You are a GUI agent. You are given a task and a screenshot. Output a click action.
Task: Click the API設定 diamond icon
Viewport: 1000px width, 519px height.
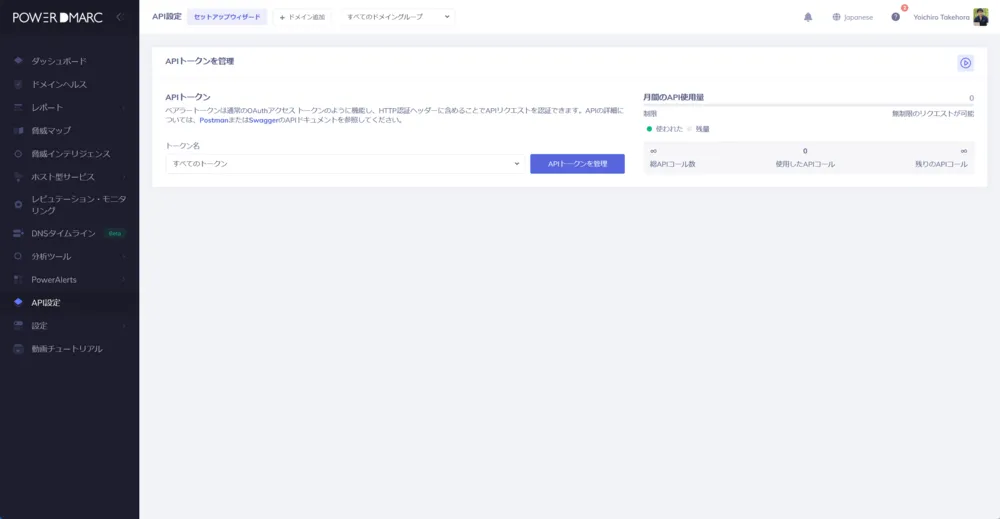pyautogui.click(x=18, y=302)
